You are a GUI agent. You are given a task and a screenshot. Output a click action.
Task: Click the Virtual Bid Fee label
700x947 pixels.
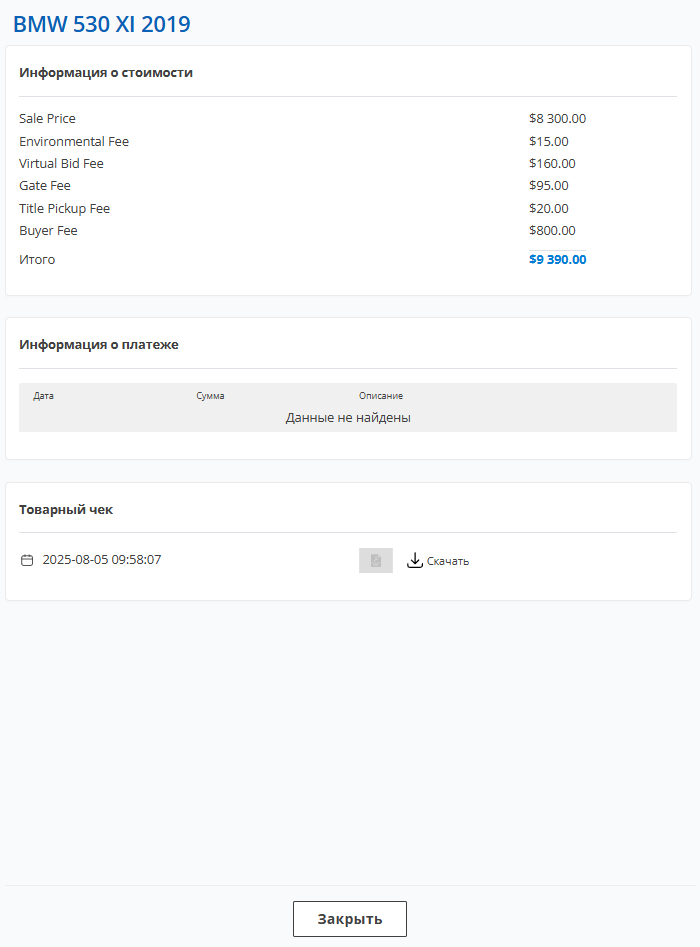(61, 164)
